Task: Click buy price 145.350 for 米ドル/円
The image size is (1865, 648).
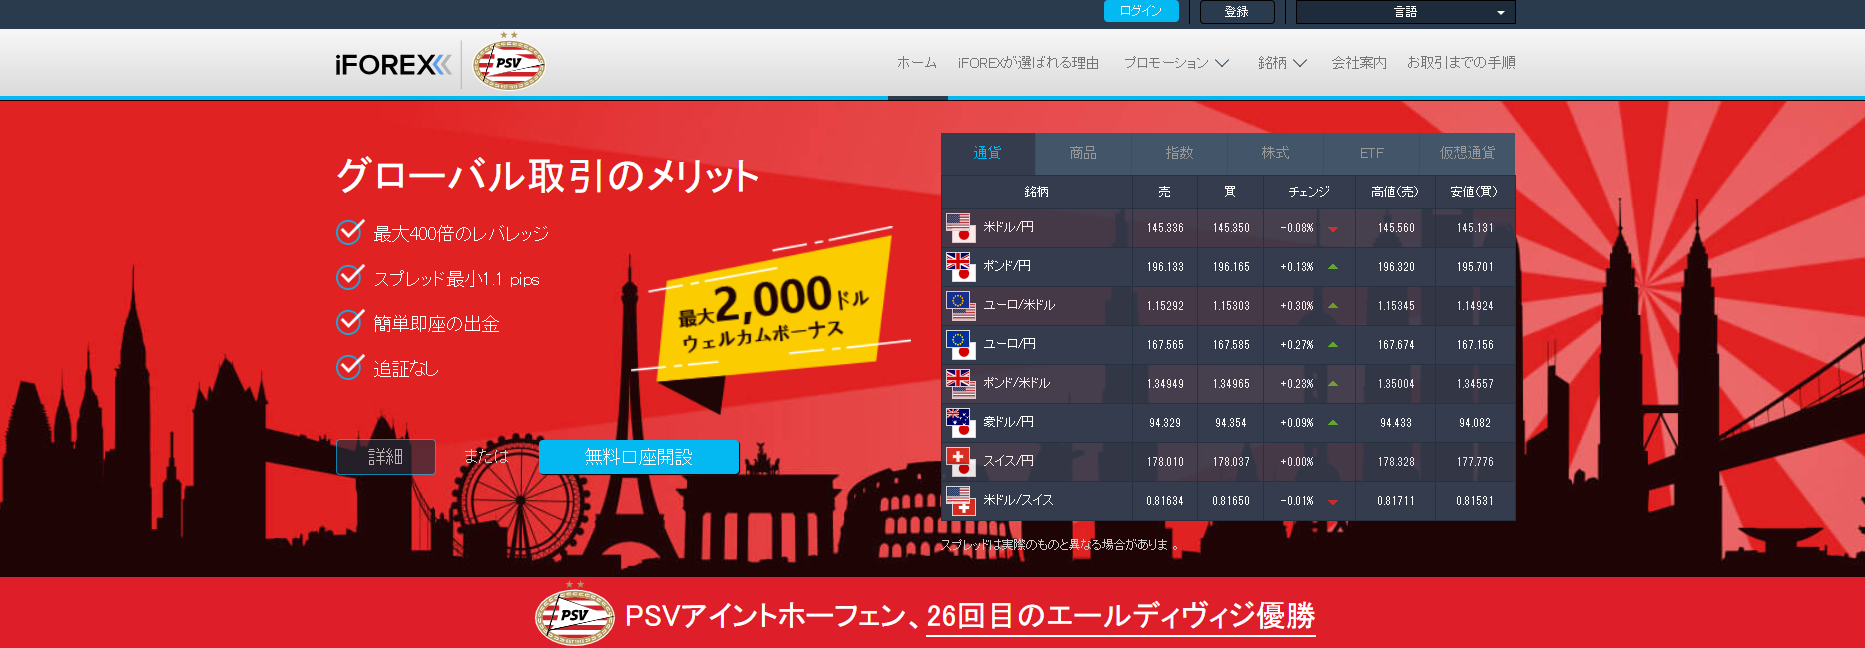Action: pyautogui.click(x=1231, y=228)
